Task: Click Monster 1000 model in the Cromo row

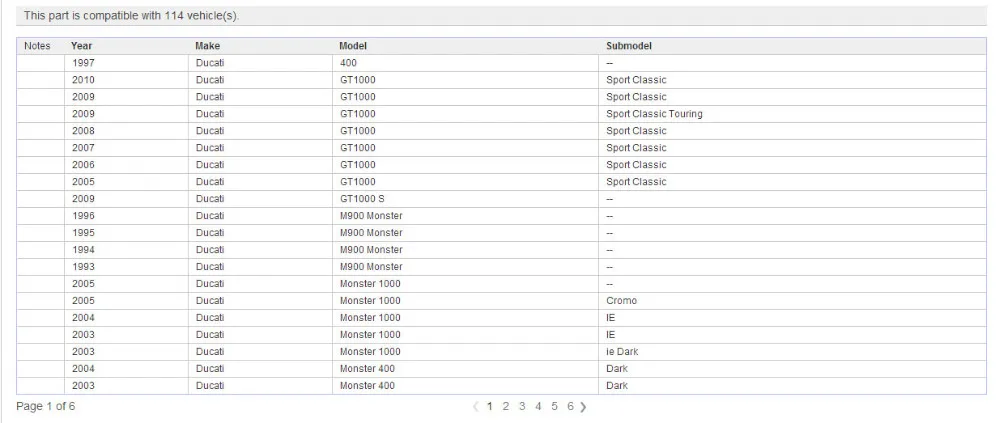Action: pos(371,301)
